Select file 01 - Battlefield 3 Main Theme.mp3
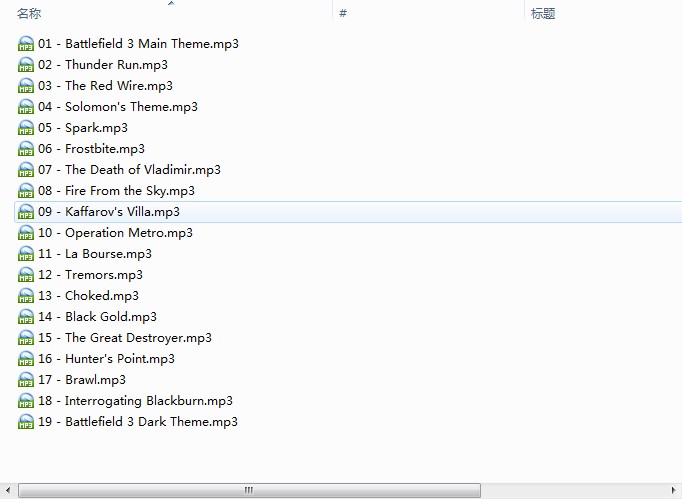This screenshot has width=682, height=499. [x=138, y=44]
